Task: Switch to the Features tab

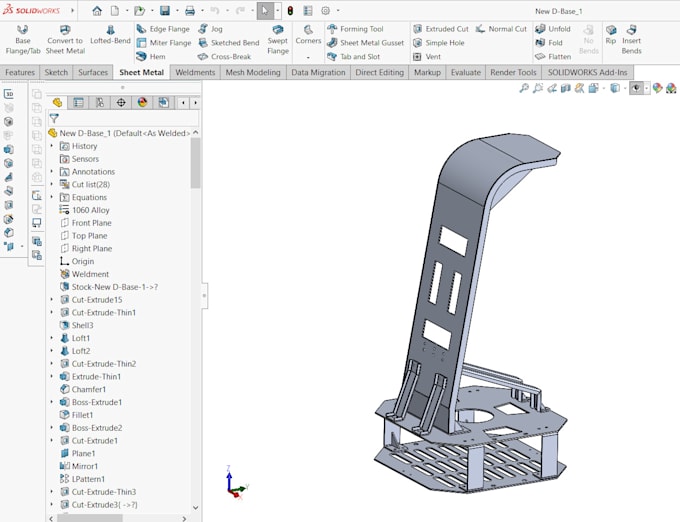Action: tap(20, 72)
